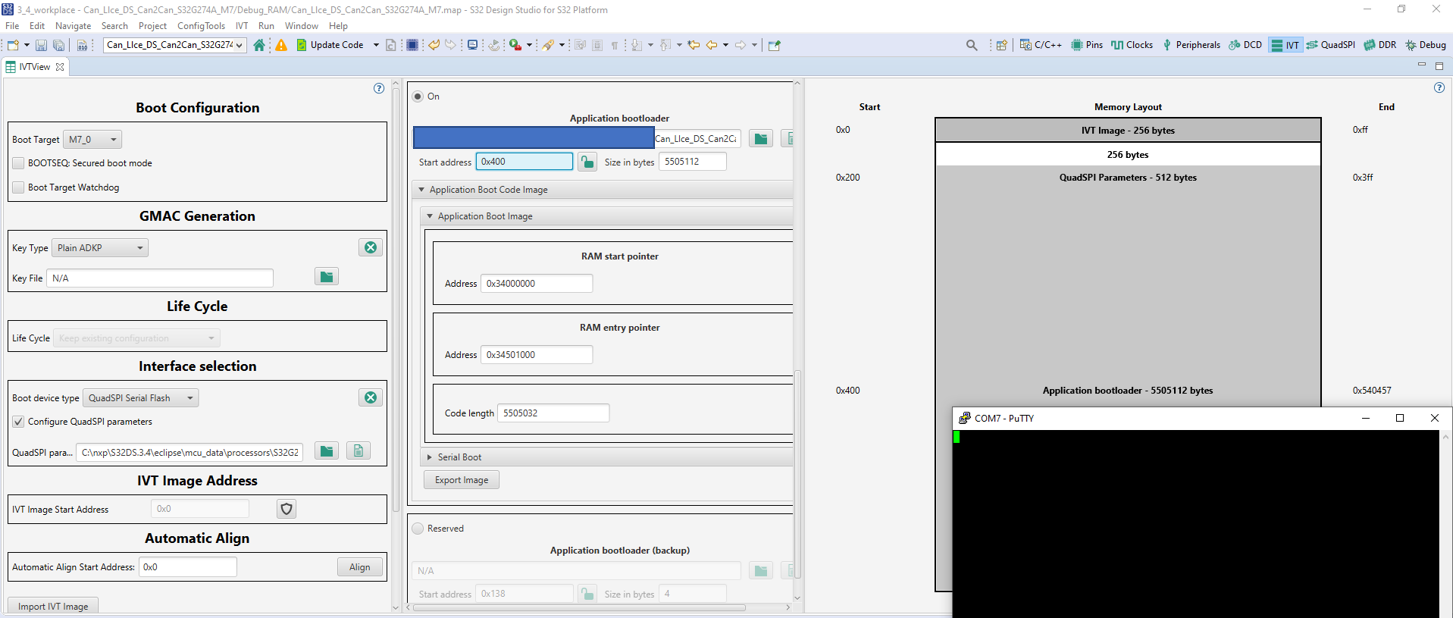Click the Save icon in the toolbar
This screenshot has width=1453, height=621.
coord(41,45)
